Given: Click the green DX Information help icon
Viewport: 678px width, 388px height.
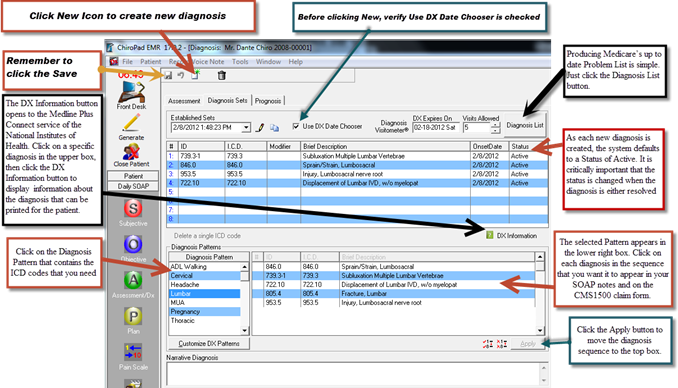Looking at the screenshot, I should click(x=489, y=235).
